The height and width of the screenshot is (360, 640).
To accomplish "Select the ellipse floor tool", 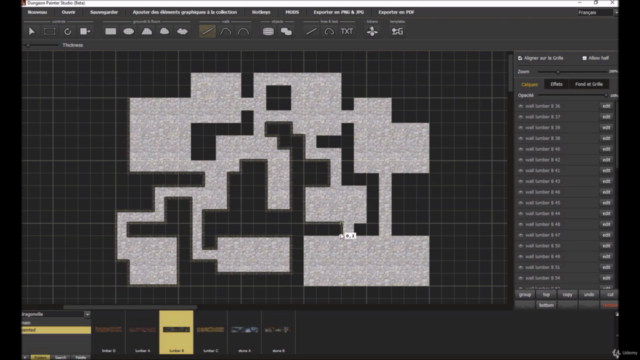I will pyautogui.click(x=129, y=31).
